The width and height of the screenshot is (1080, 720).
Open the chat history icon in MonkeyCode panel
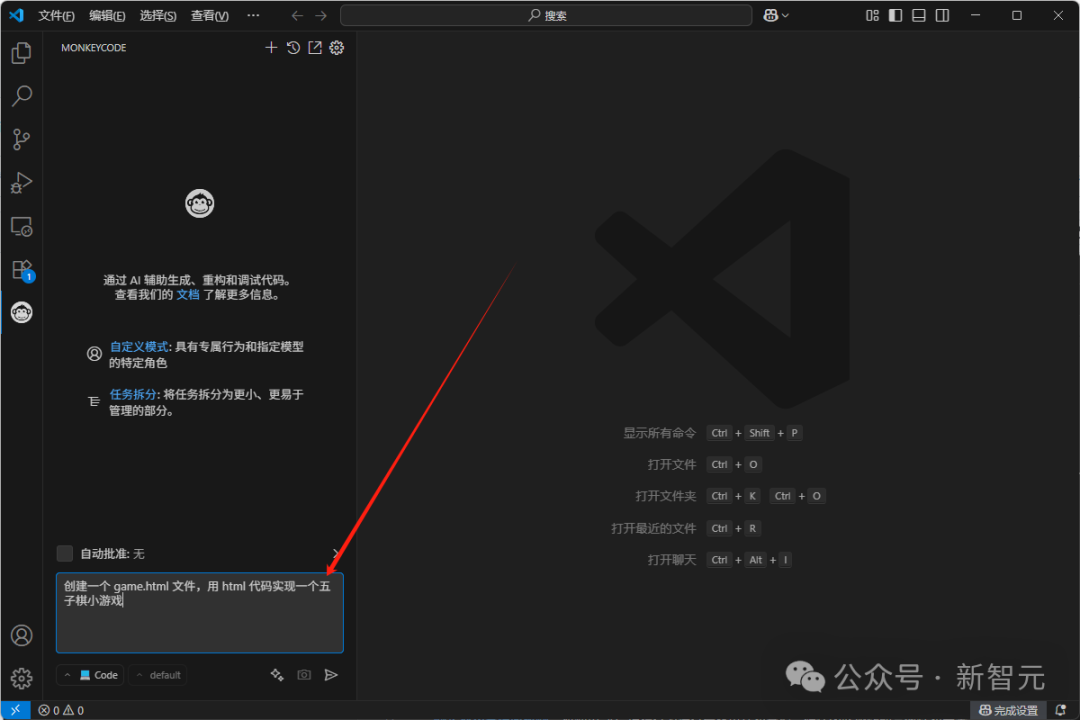click(x=293, y=47)
